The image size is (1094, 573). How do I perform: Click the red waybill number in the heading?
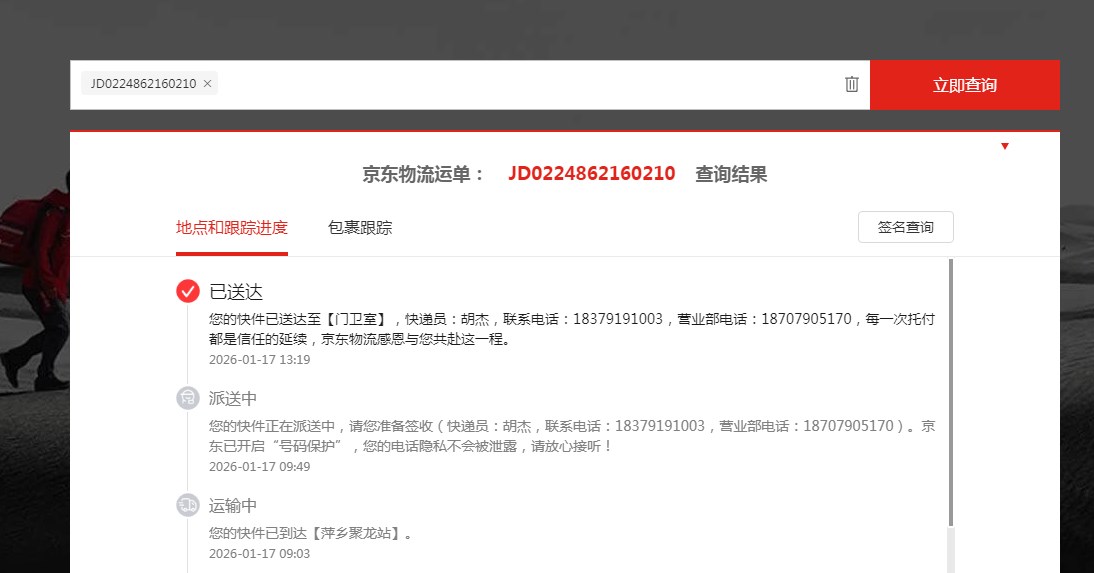[591, 174]
